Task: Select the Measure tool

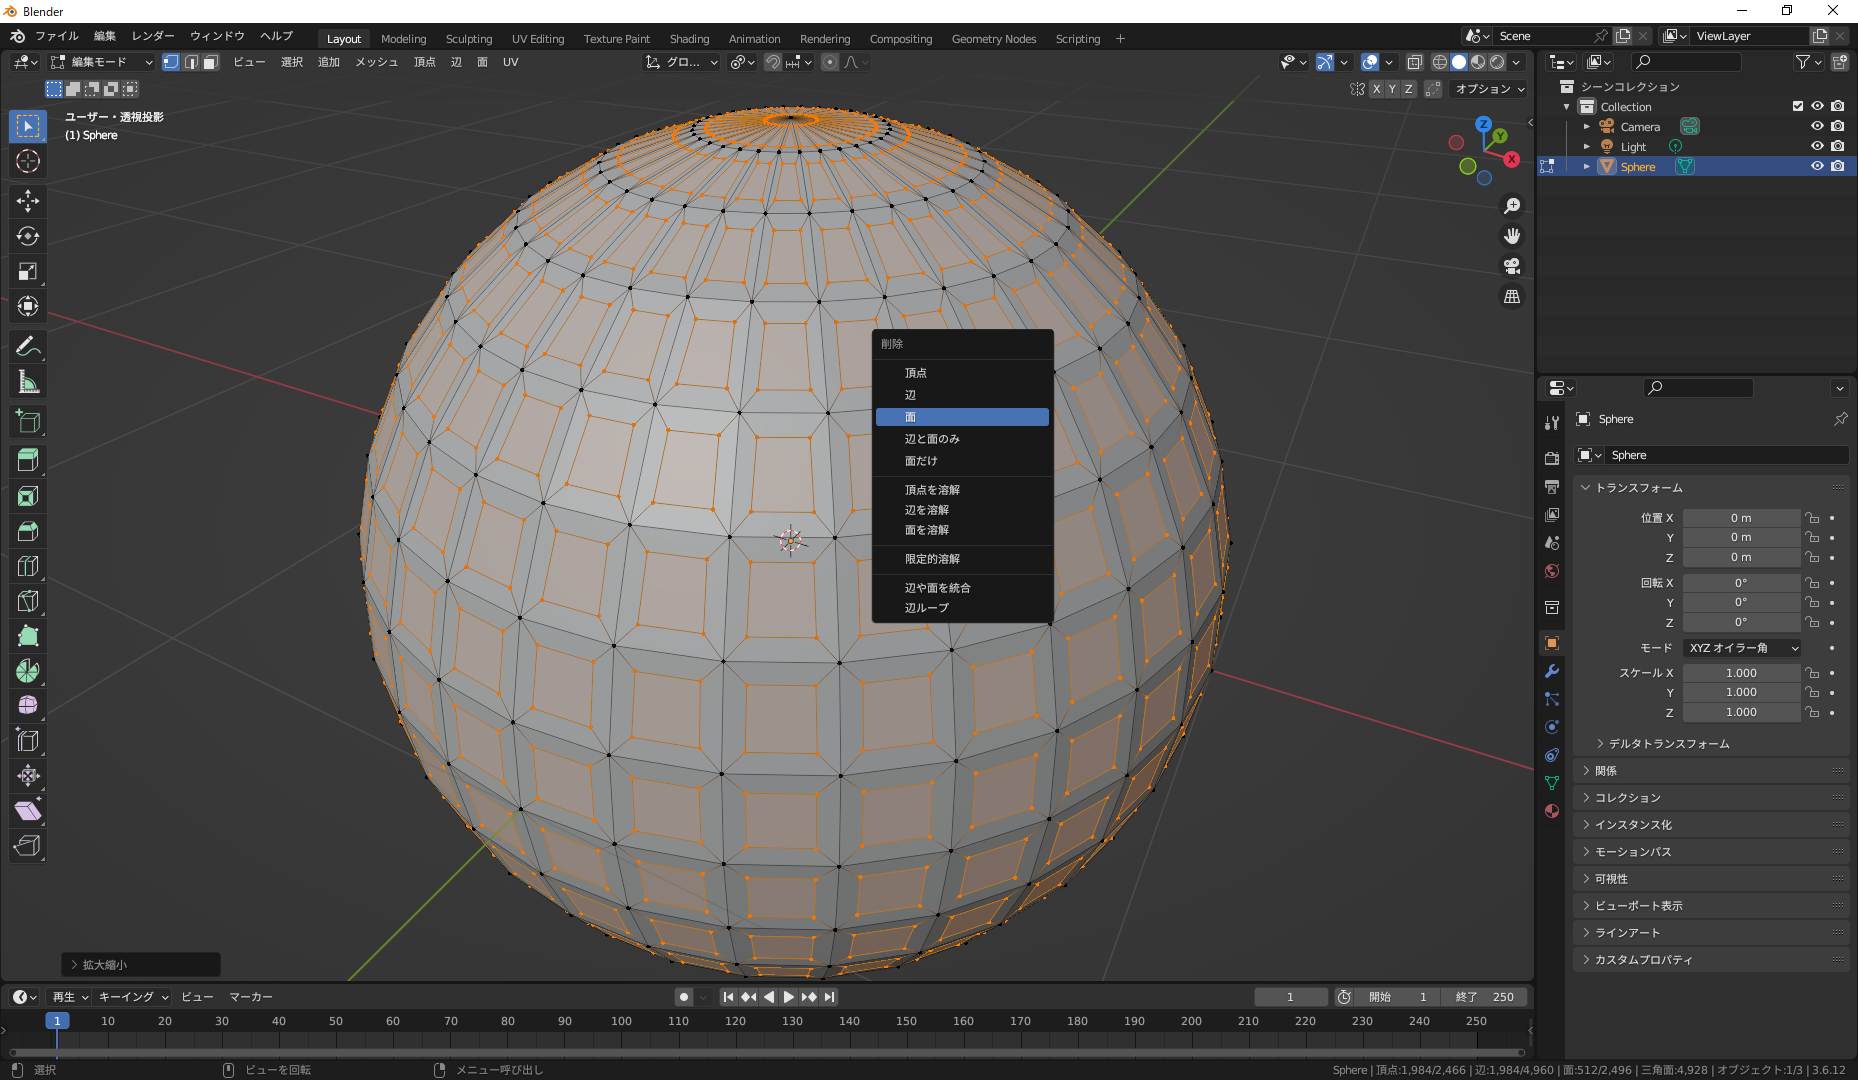Action: [x=27, y=381]
